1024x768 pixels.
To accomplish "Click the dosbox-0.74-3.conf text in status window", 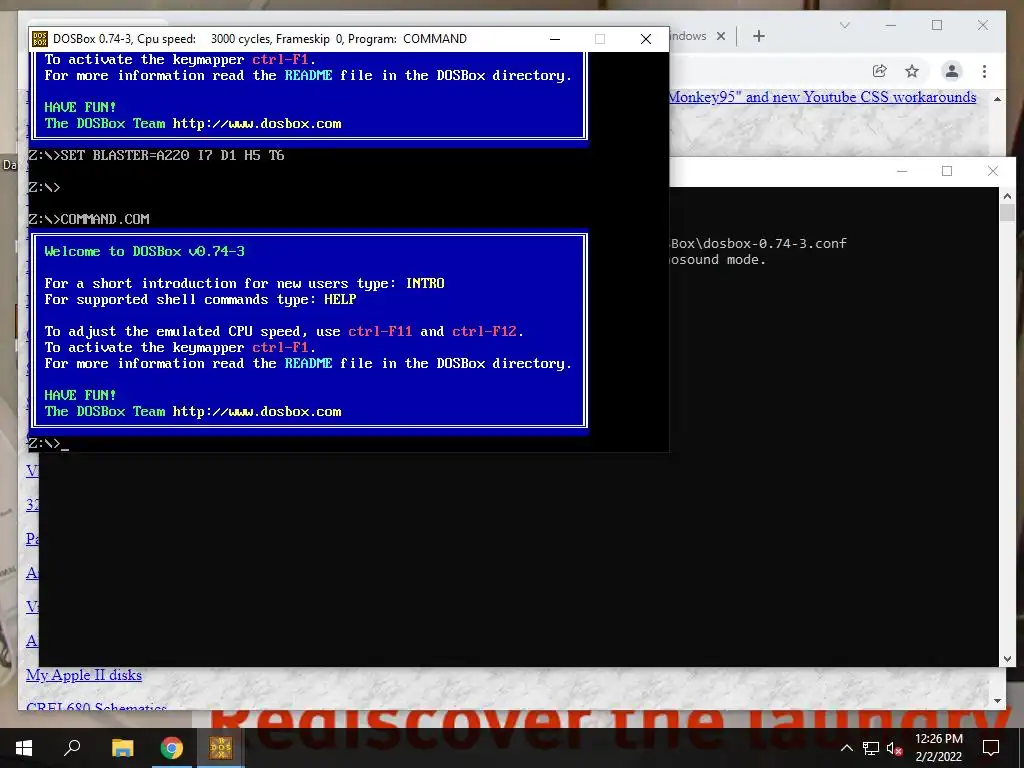I will coord(775,244).
